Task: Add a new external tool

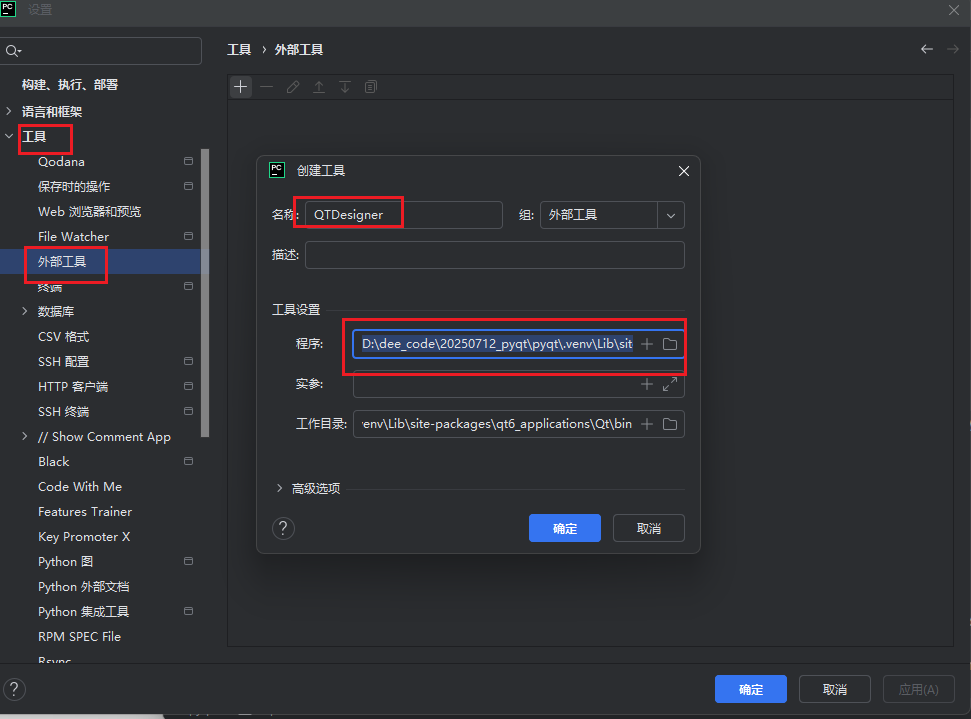Action: pos(241,87)
